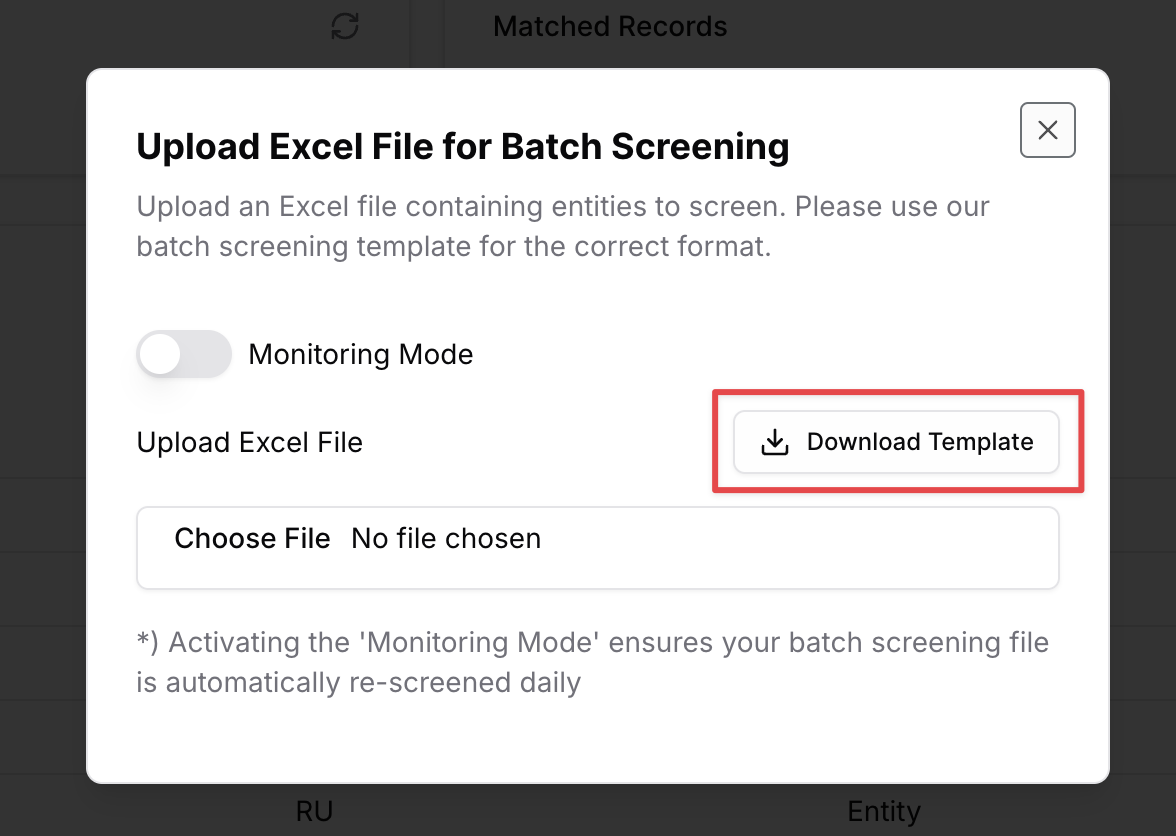
Task: Click empty area of the file input box
Action: tap(795, 548)
